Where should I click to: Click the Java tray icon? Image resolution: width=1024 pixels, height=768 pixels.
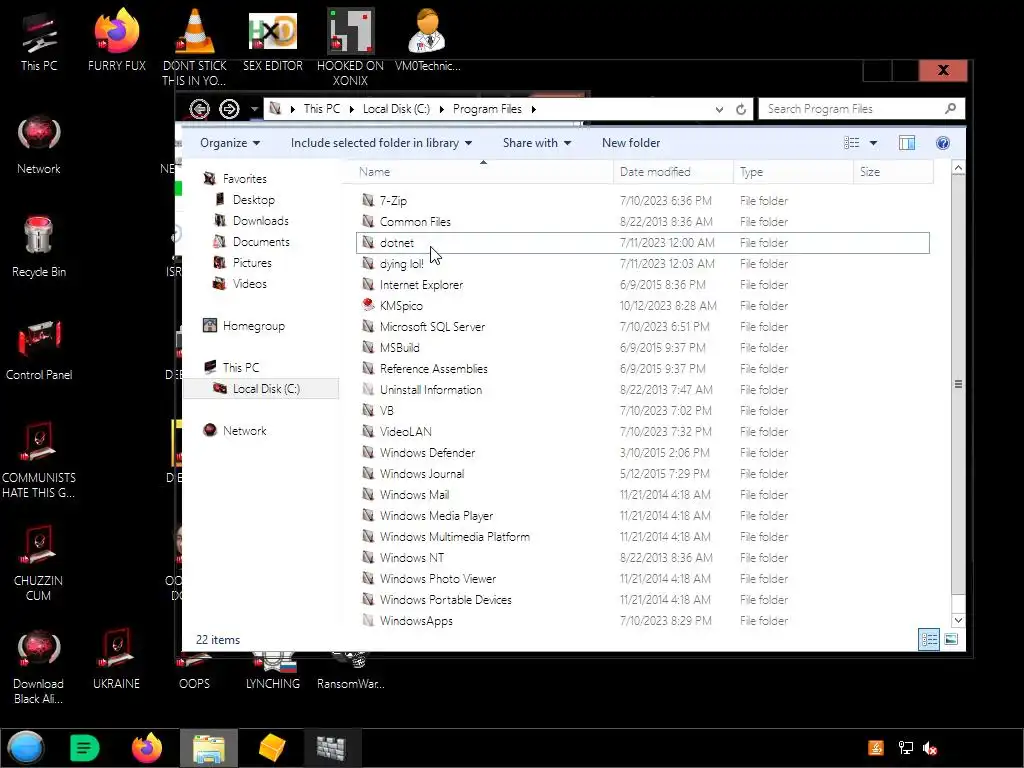(x=876, y=748)
